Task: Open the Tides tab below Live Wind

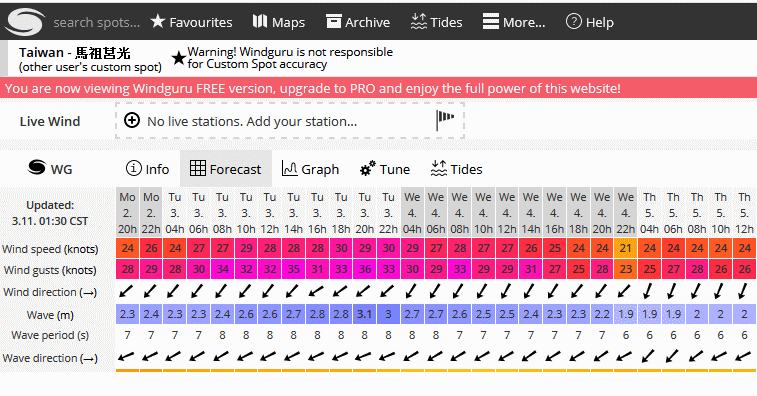Action: (456, 169)
